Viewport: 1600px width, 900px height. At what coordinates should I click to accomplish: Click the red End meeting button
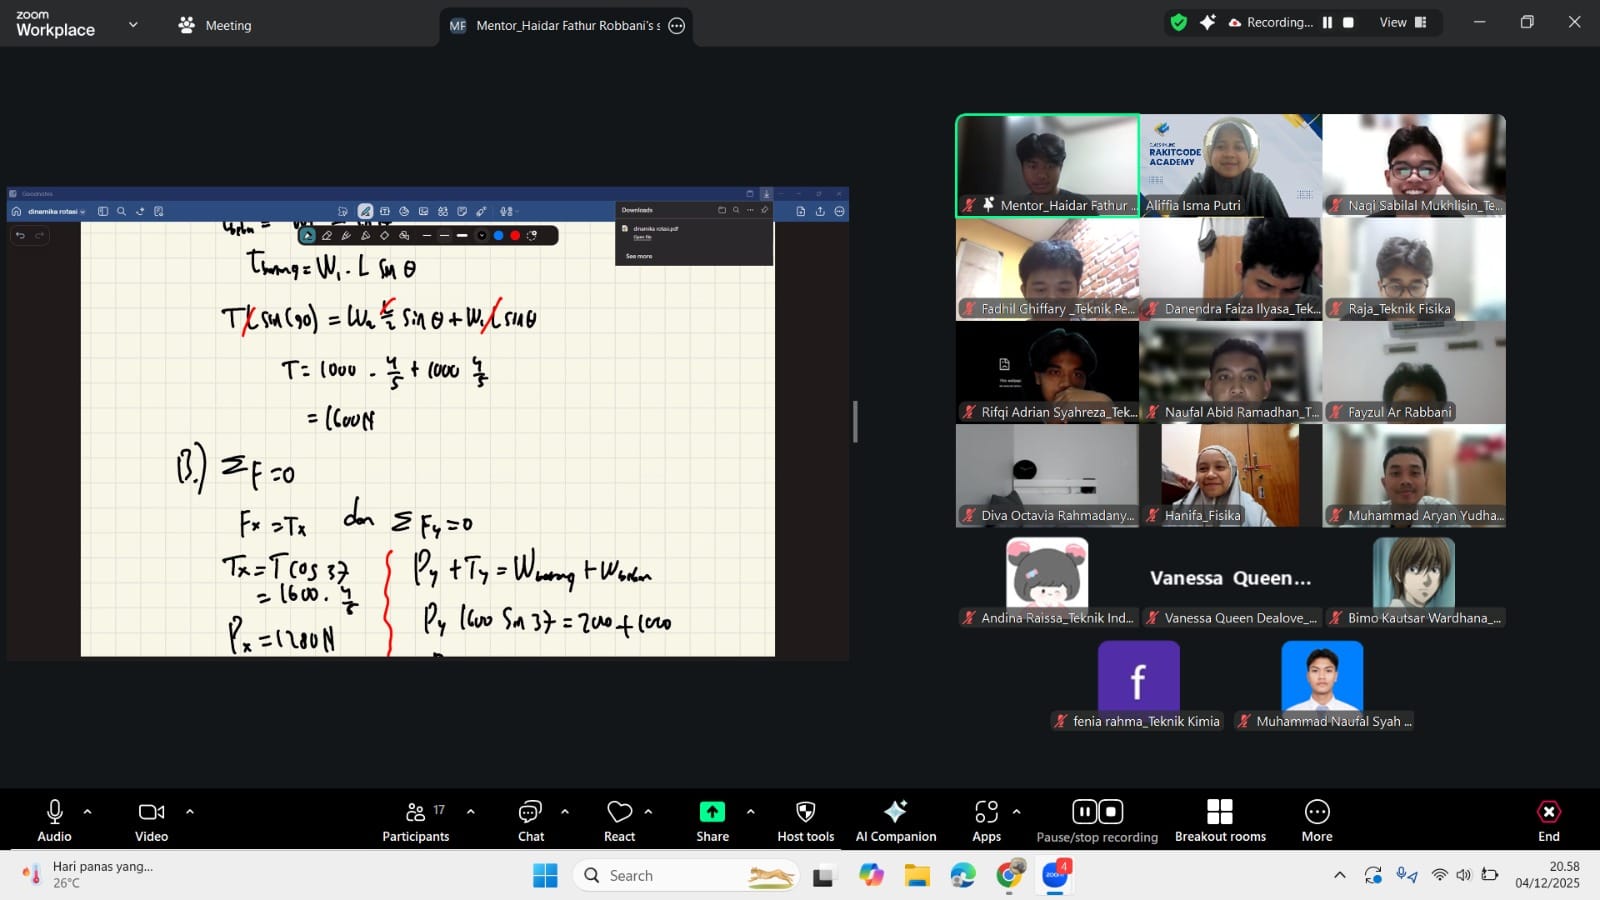tap(1548, 820)
